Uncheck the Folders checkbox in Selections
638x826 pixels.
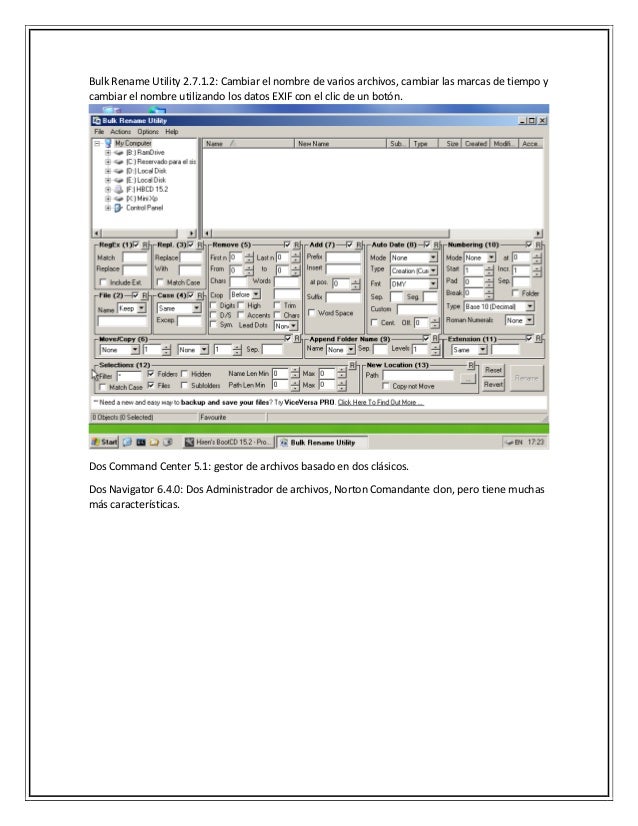click(151, 374)
